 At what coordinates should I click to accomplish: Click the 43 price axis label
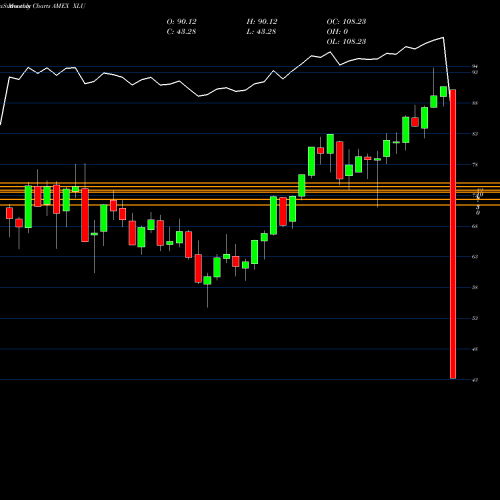pos(475,380)
